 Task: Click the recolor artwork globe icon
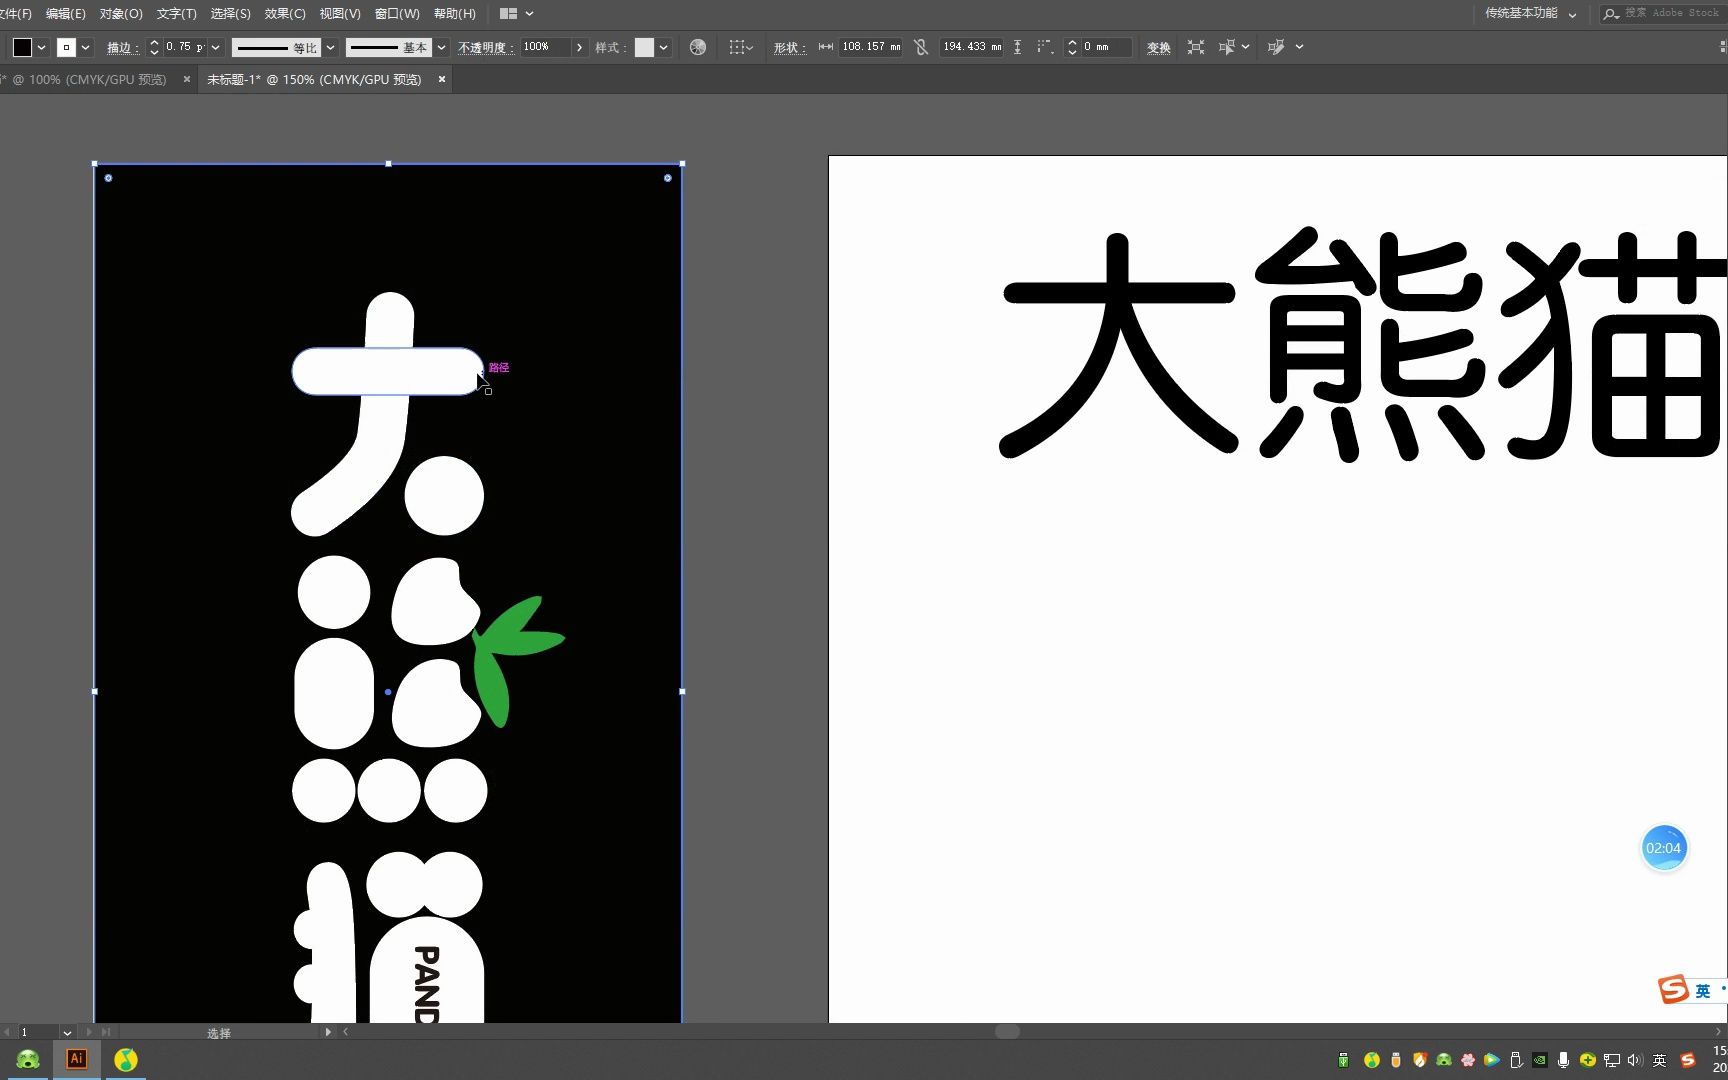click(698, 47)
